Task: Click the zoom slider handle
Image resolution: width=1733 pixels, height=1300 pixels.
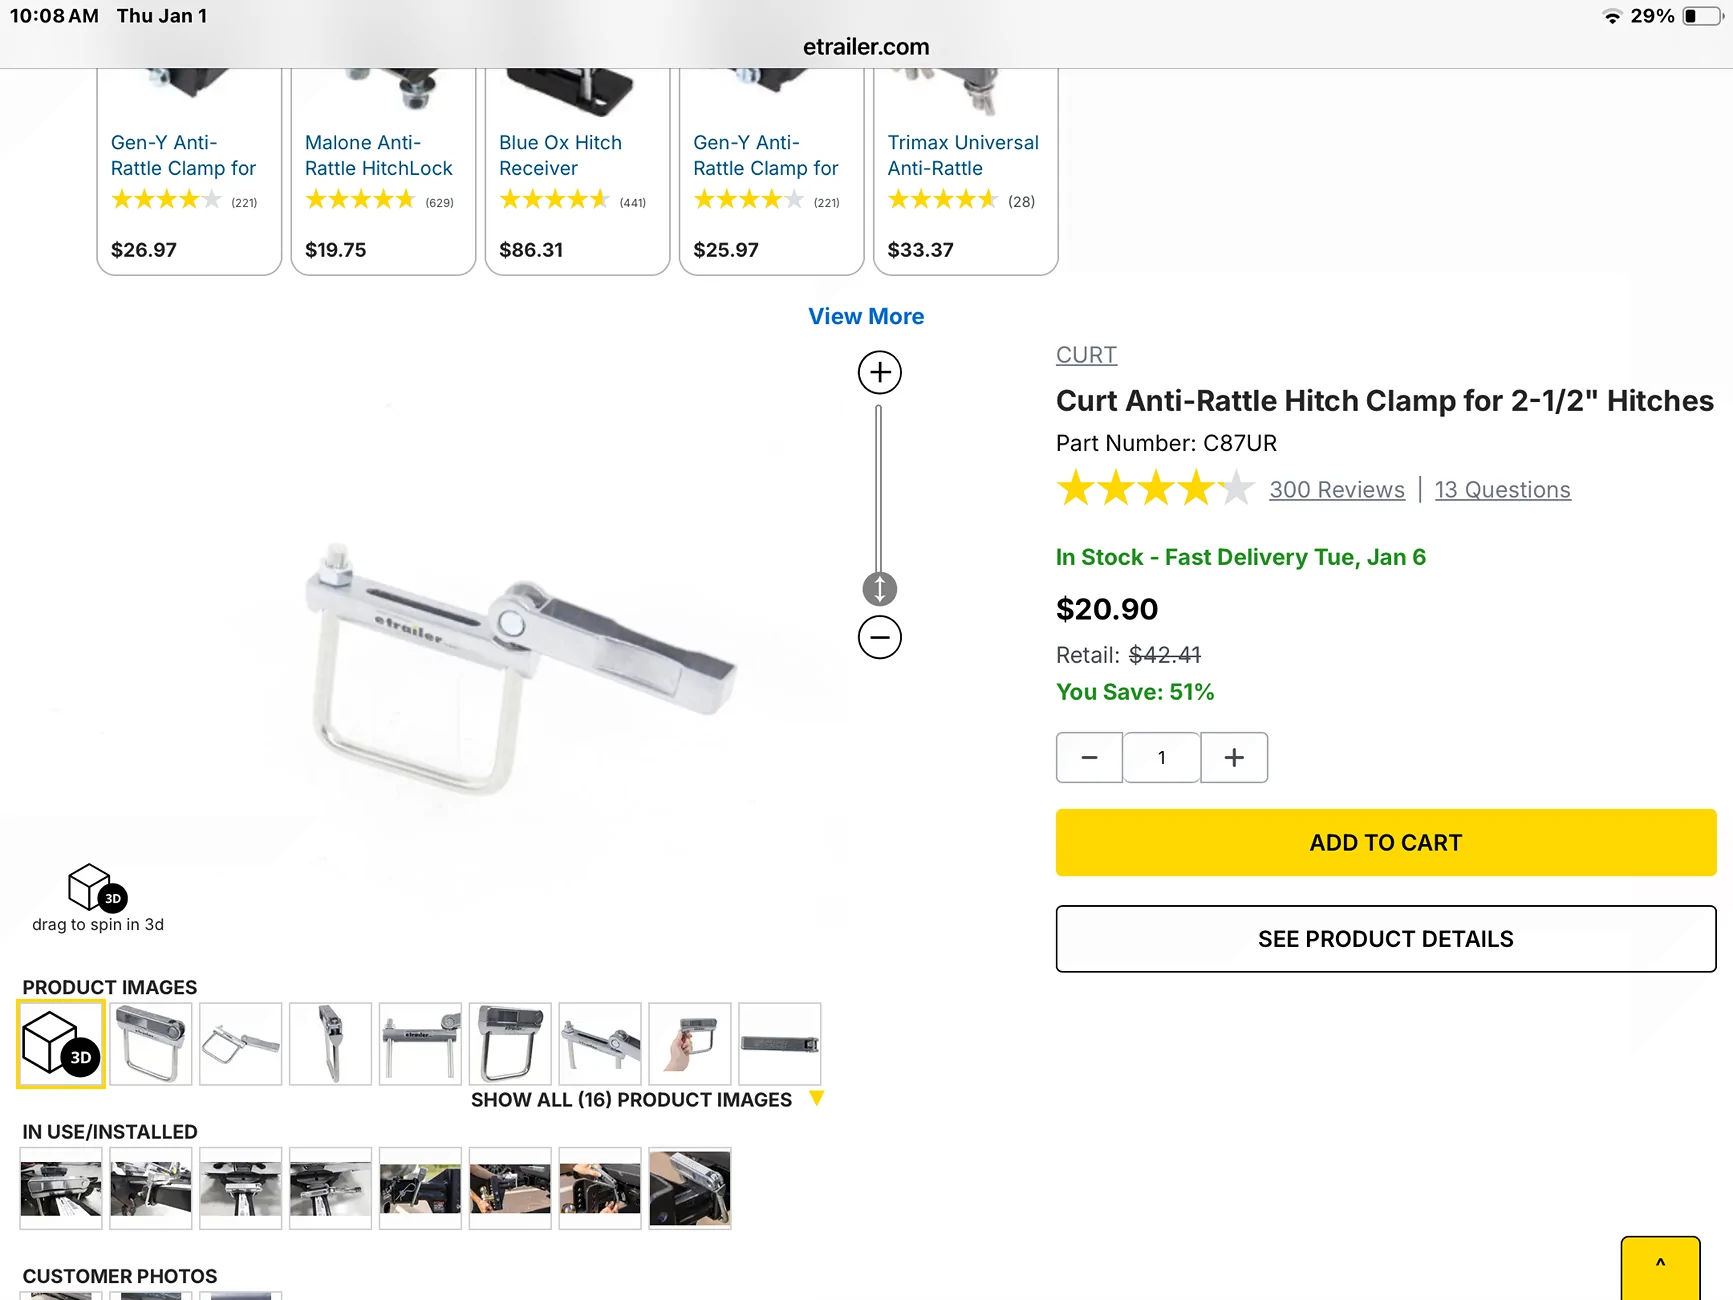Action: coord(879,589)
